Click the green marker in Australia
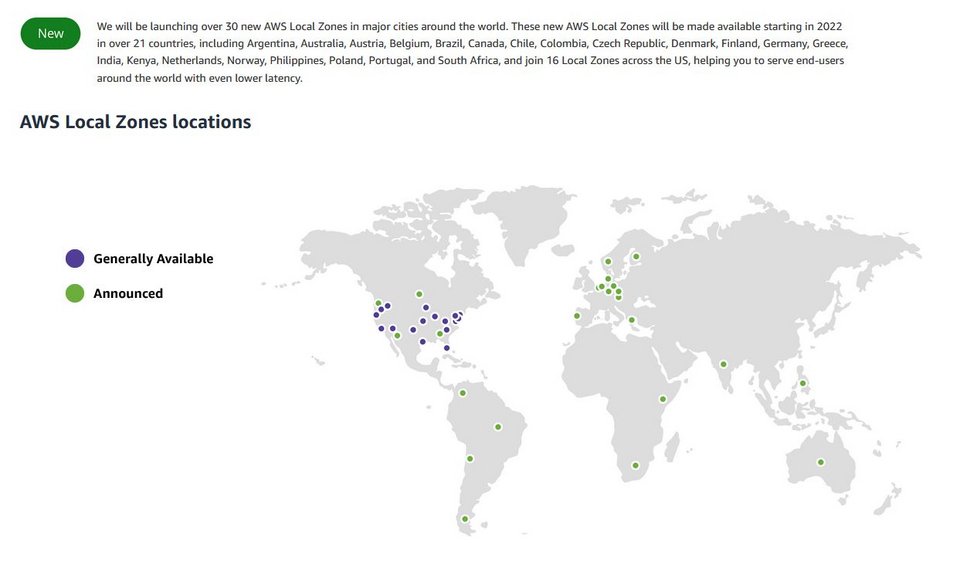 coord(820,462)
